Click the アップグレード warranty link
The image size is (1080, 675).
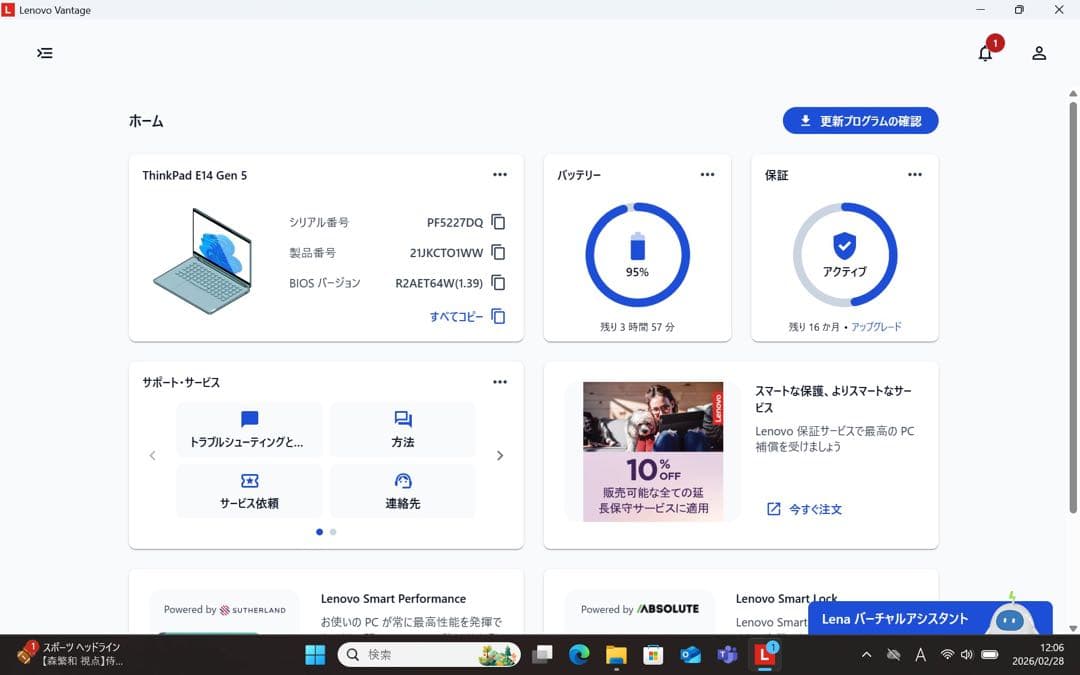click(x=876, y=326)
